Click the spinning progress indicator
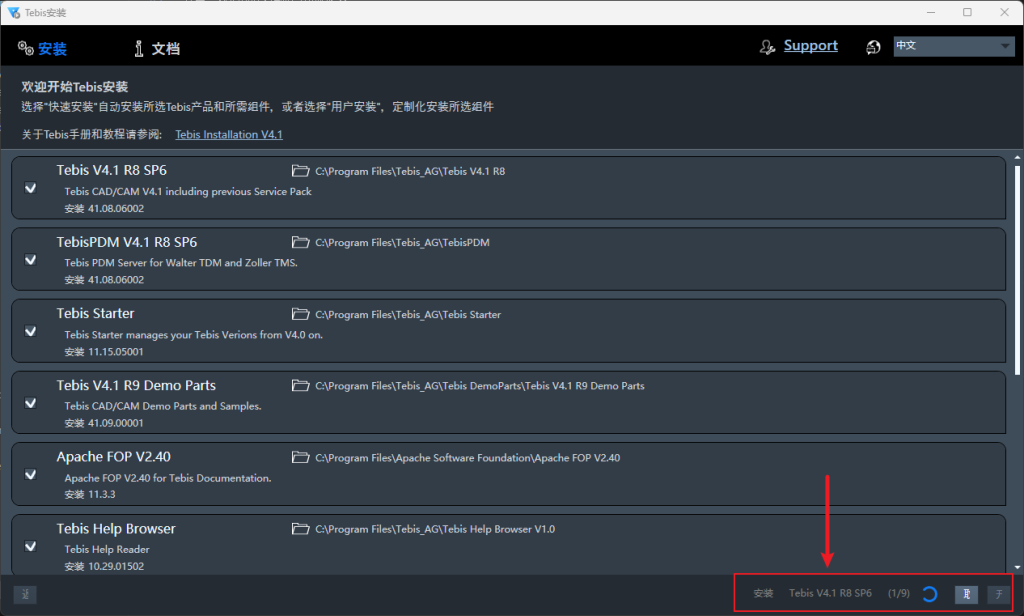Image resolution: width=1024 pixels, height=616 pixels. pyautogui.click(x=930, y=594)
